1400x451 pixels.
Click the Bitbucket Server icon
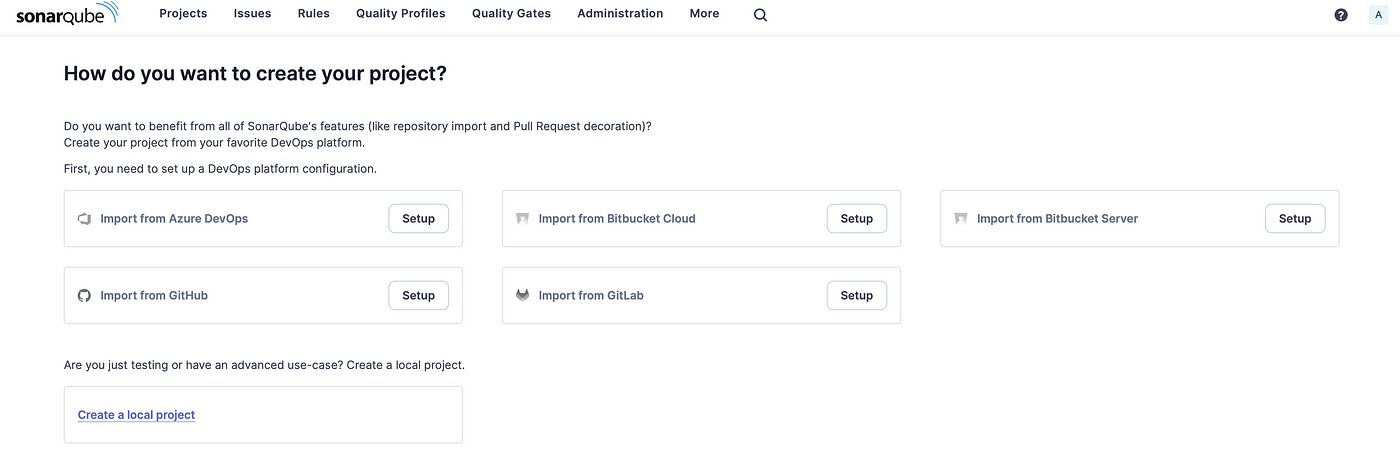tap(961, 219)
